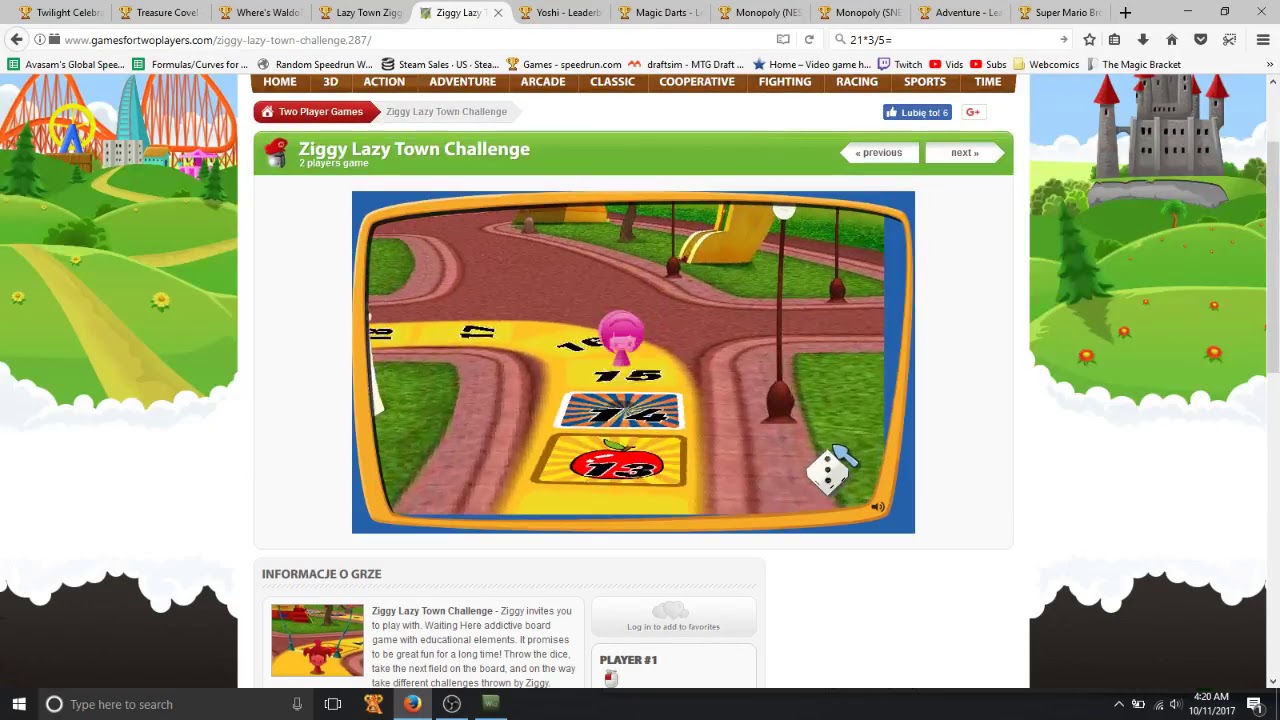This screenshot has width=1280, height=720.
Task: Open The Magic Bracket bookmark
Action: tap(1133, 64)
